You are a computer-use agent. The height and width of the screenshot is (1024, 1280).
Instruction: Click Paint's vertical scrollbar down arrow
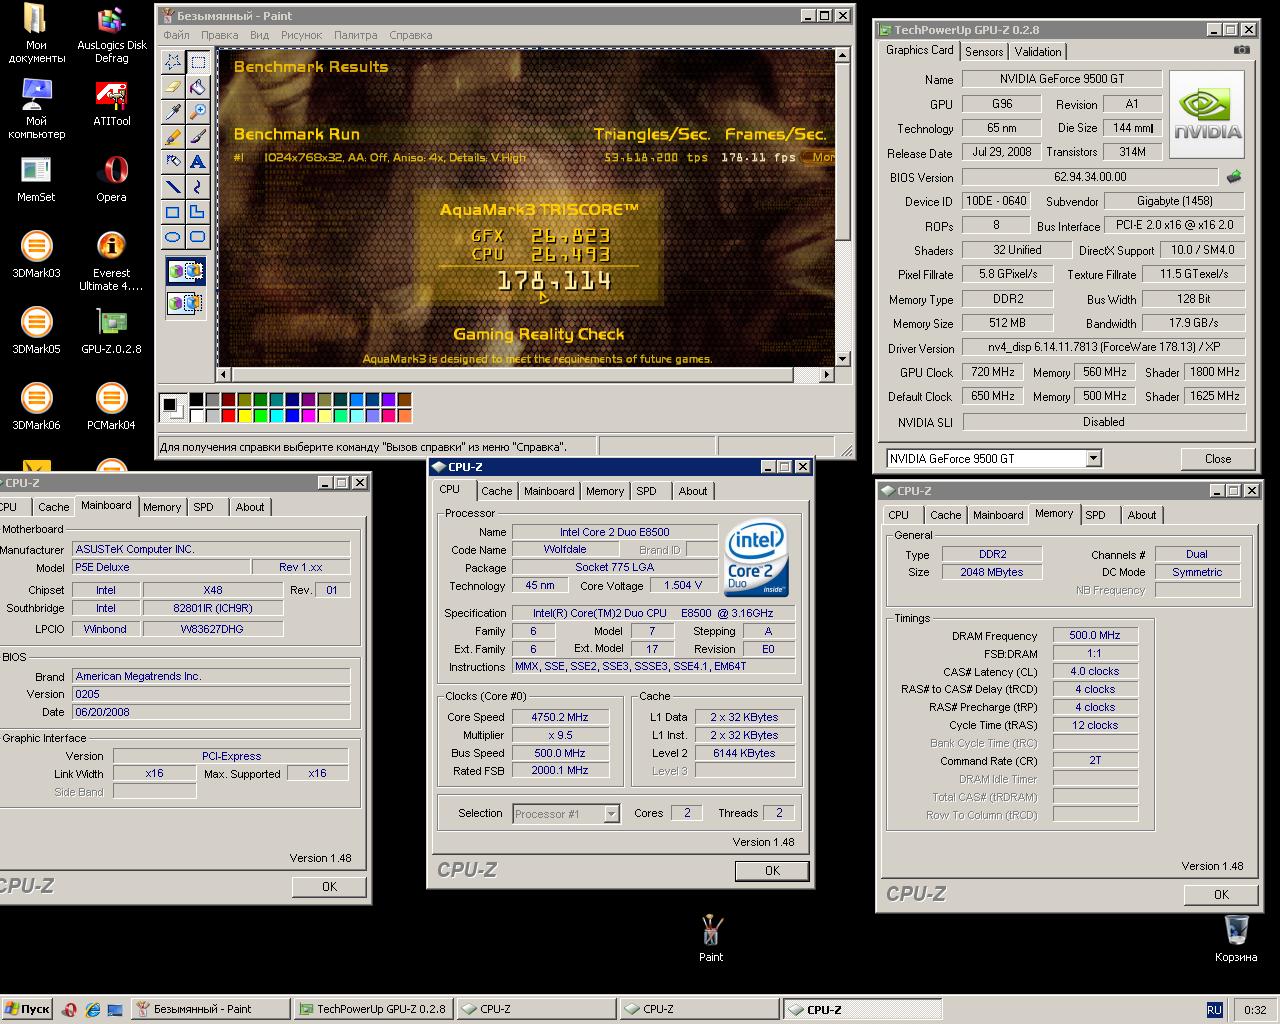click(x=842, y=359)
